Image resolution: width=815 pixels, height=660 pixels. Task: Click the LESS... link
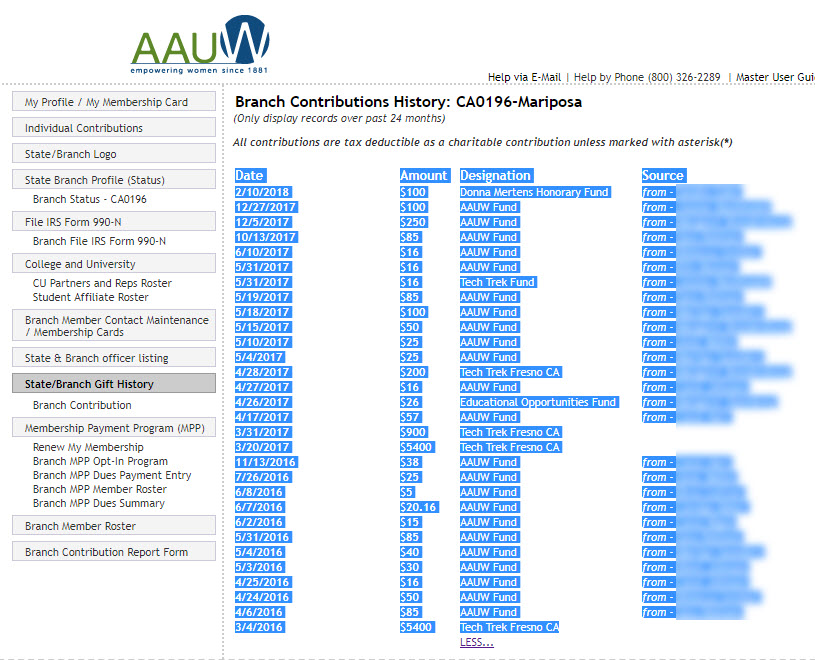477,642
